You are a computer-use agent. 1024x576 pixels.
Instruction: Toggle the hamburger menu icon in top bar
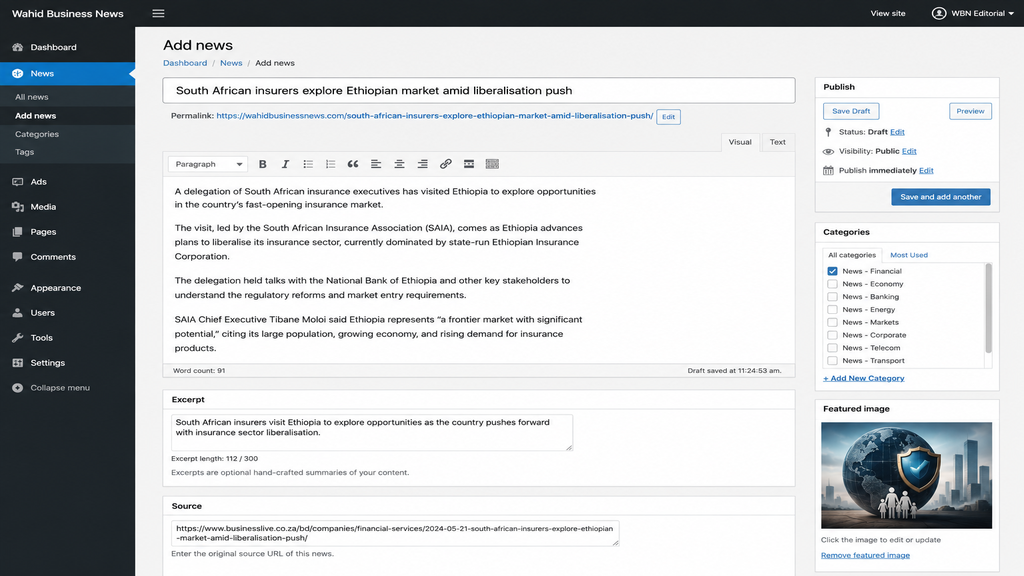(x=158, y=13)
